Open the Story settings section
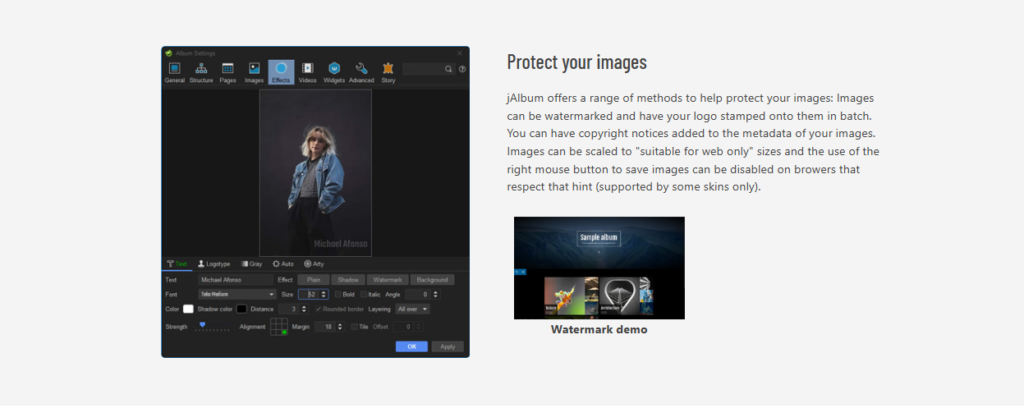The width and height of the screenshot is (1024, 408). coord(388,72)
